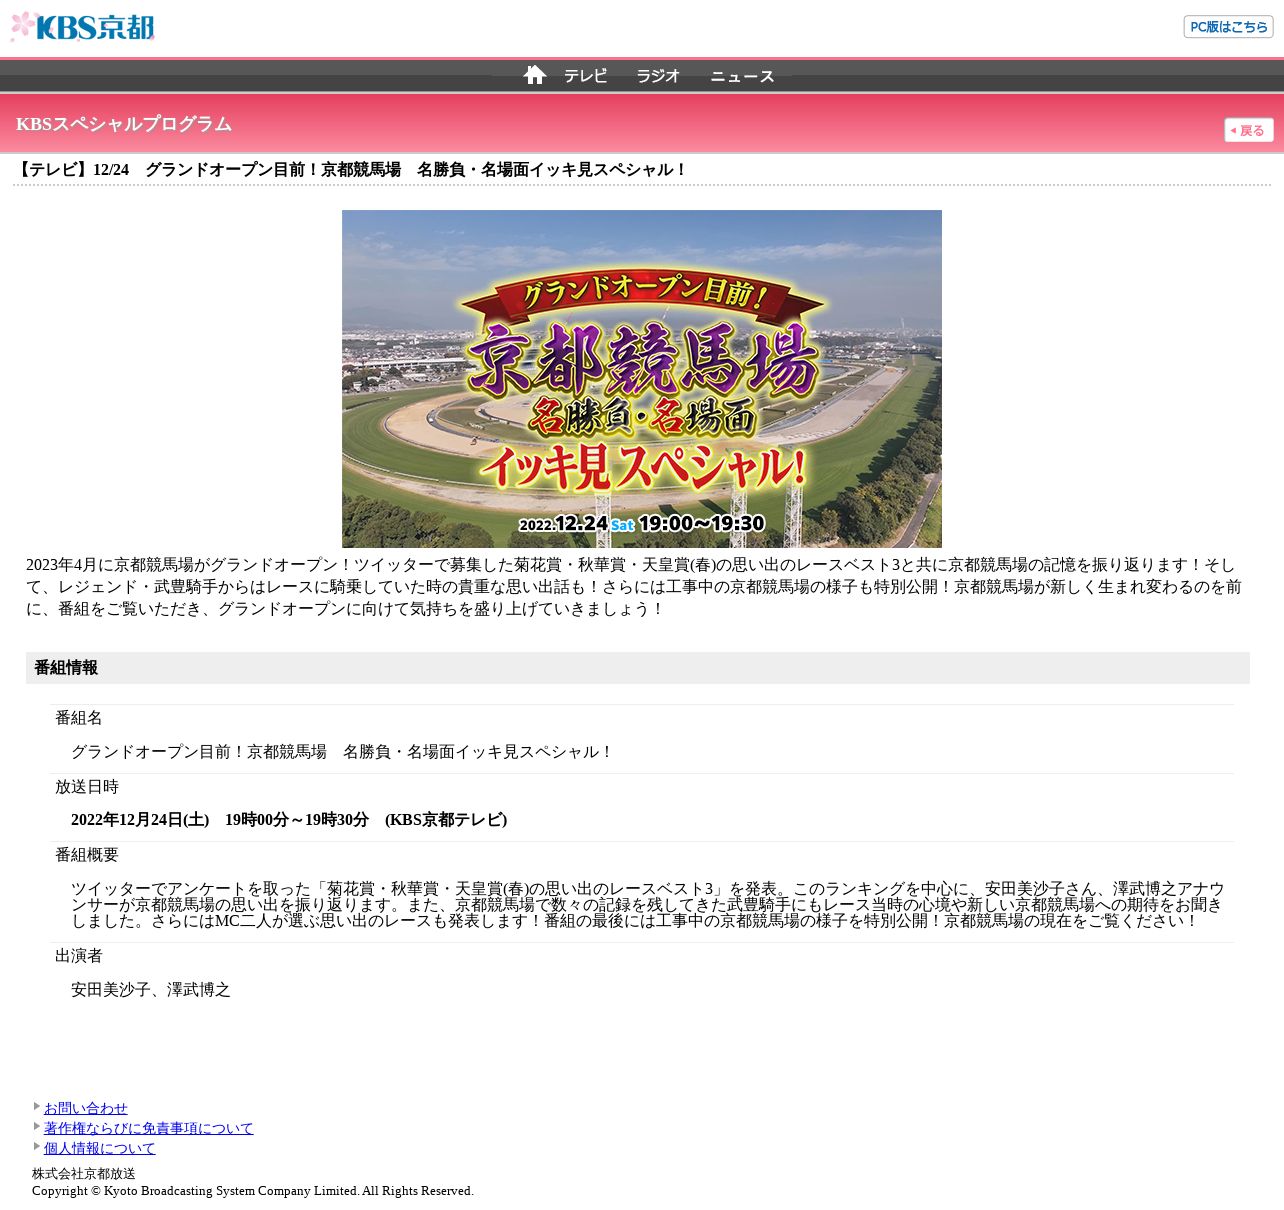Open 著作権ならびに免責事項について link
The image size is (1284, 1210).
point(149,1128)
